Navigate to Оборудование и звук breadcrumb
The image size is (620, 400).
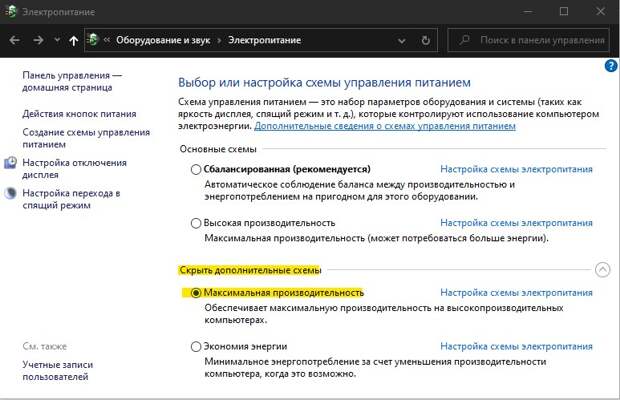(163, 40)
